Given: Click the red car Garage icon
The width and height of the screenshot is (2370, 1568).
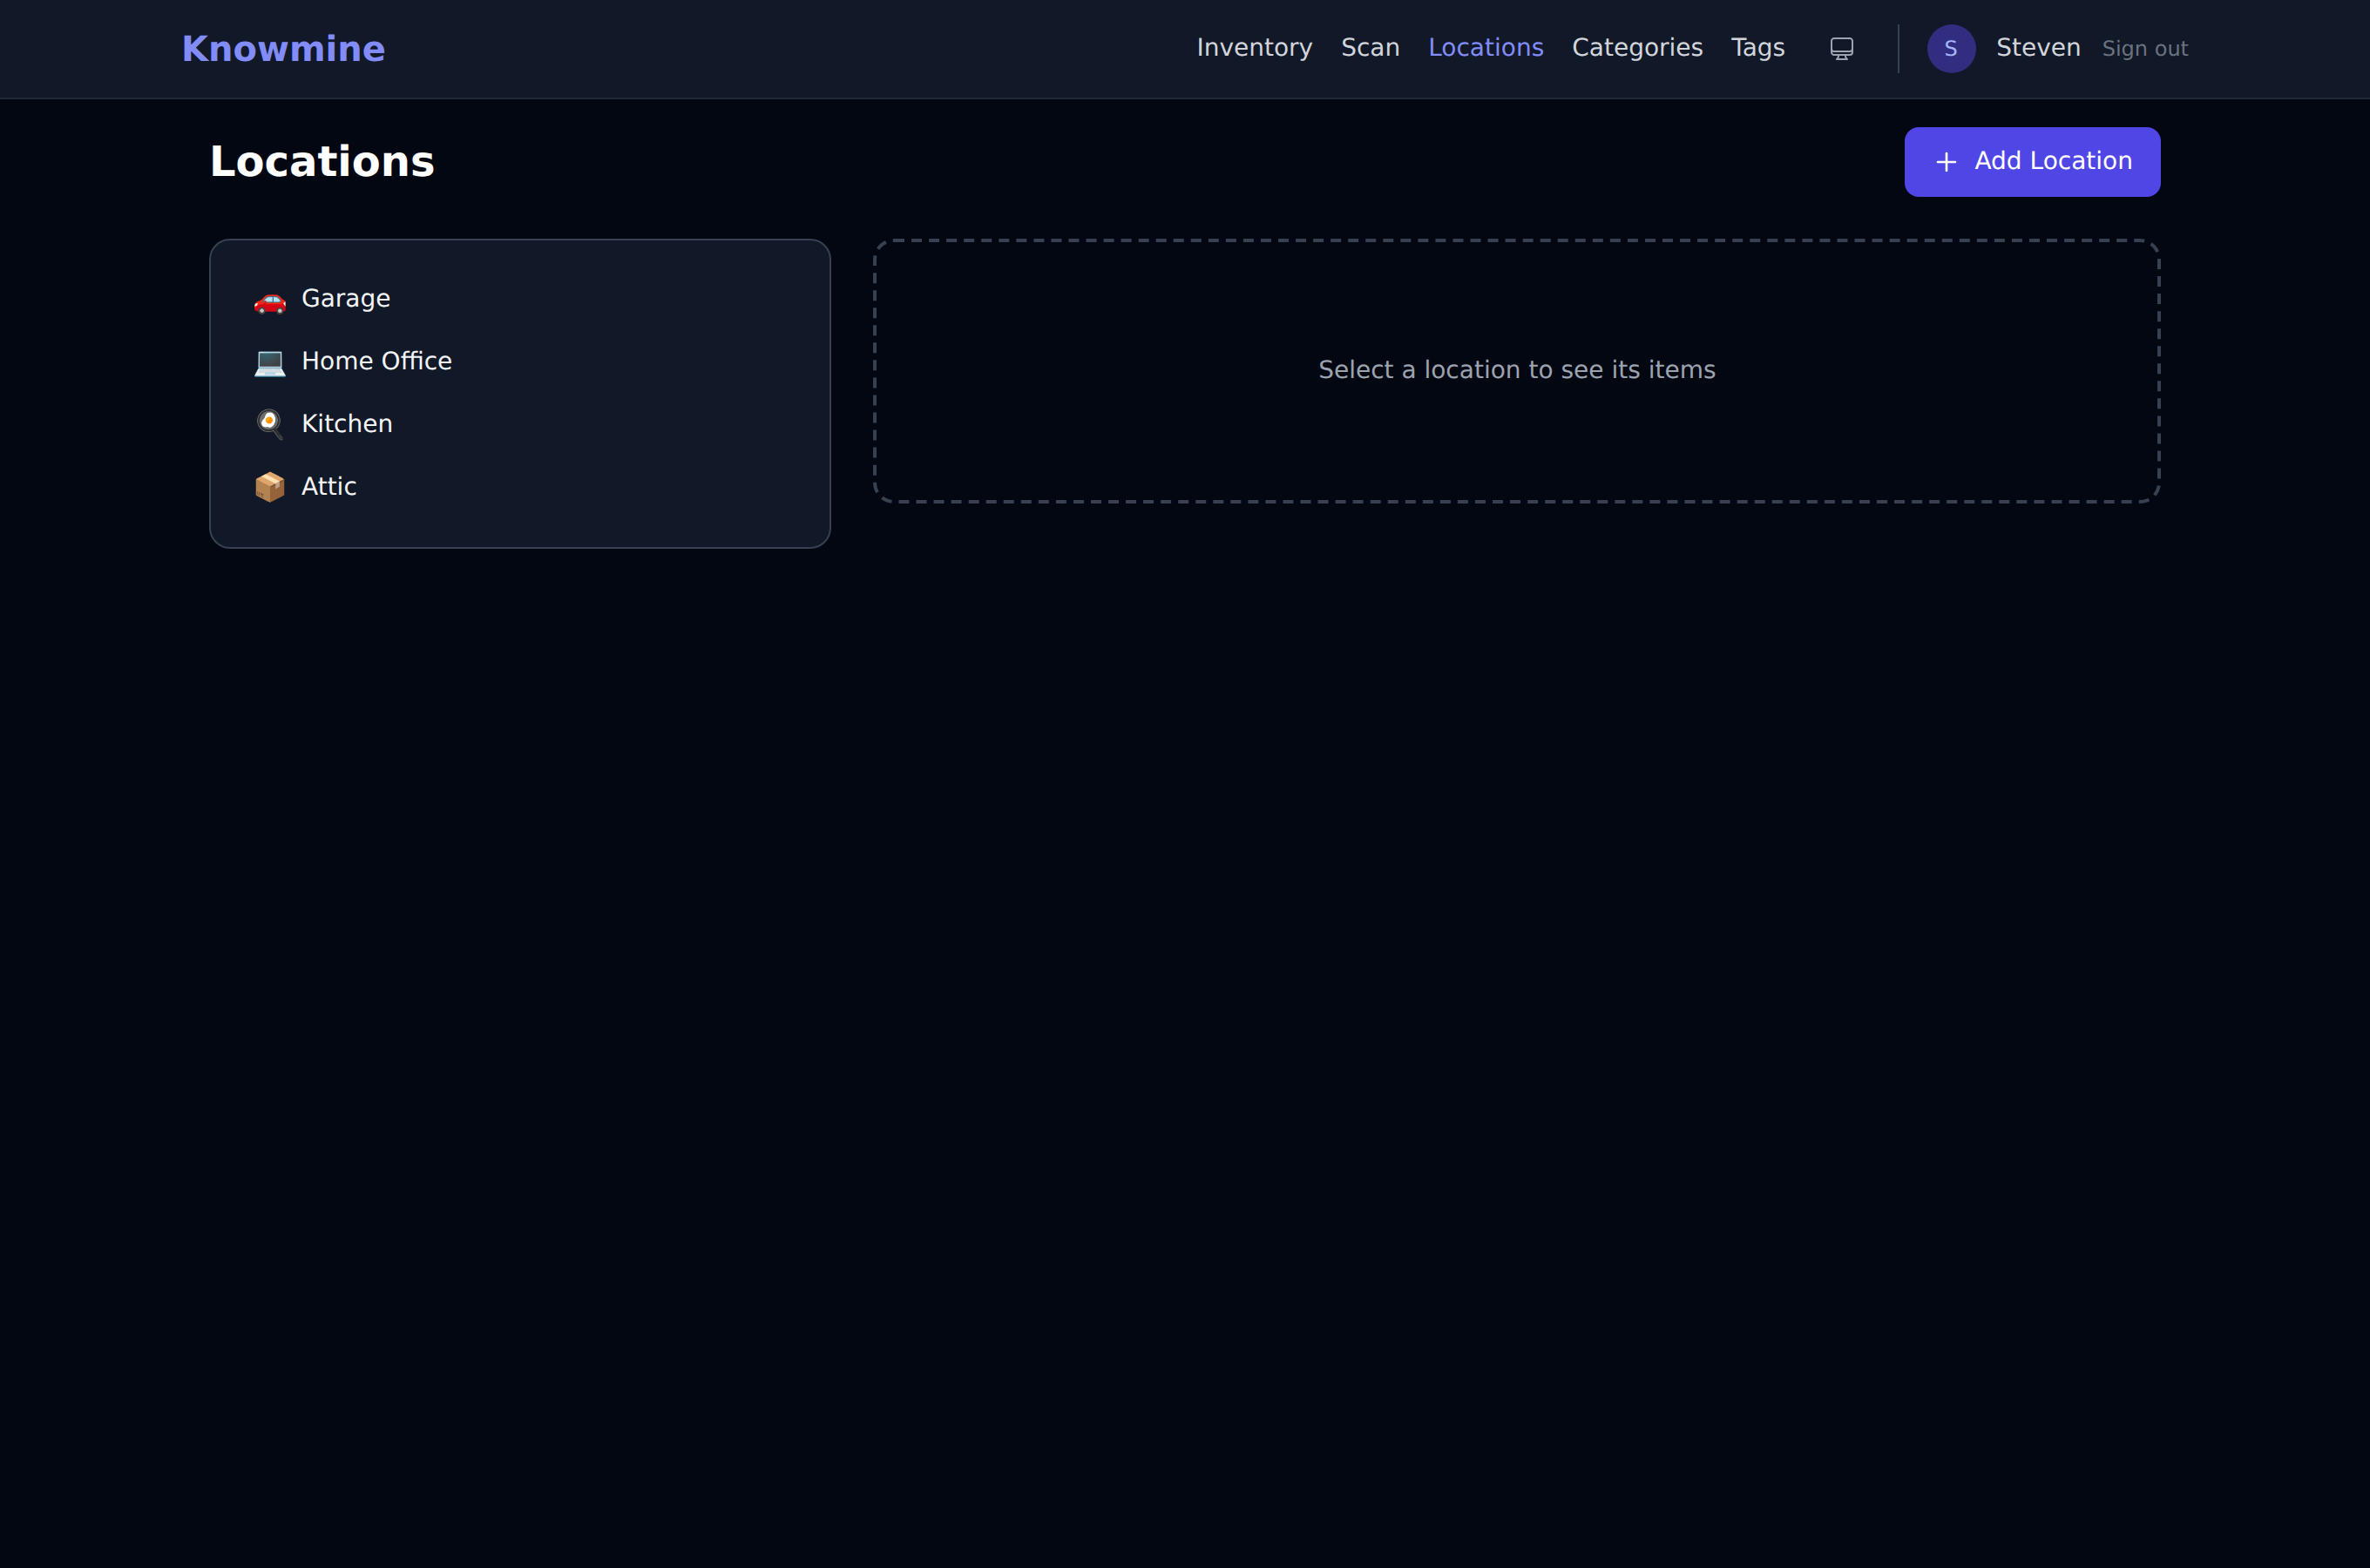Looking at the screenshot, I should [x=270, y=300].
